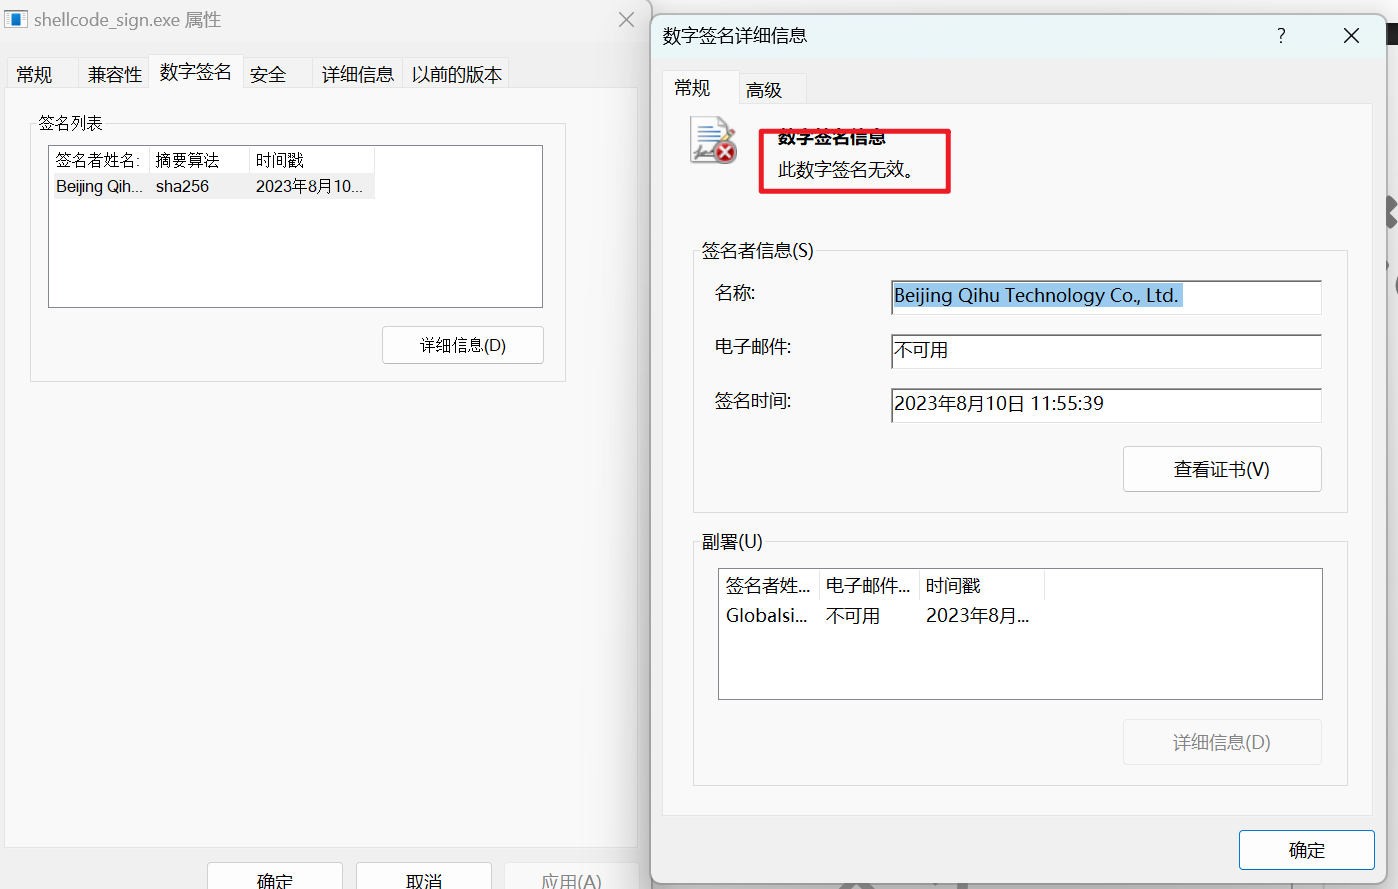Click 详细信息(D) button under signature list
The image size is (1398, 889).
(x=463, y=345)
